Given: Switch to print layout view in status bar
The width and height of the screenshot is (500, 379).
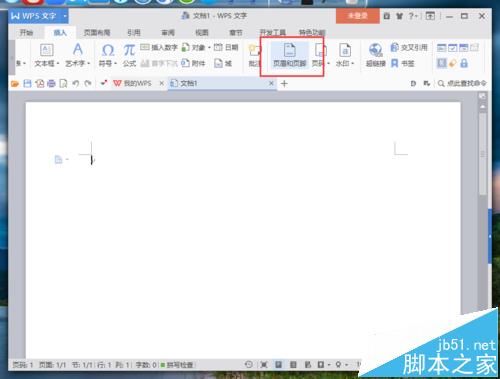Looking at the screenshot, I should click(278, 365).
